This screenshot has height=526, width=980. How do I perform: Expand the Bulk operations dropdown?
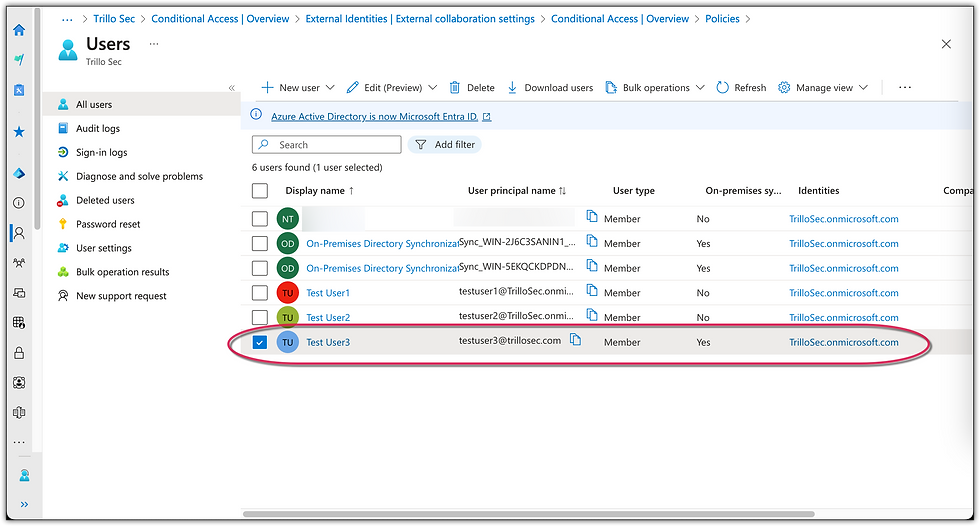[700, 87]
